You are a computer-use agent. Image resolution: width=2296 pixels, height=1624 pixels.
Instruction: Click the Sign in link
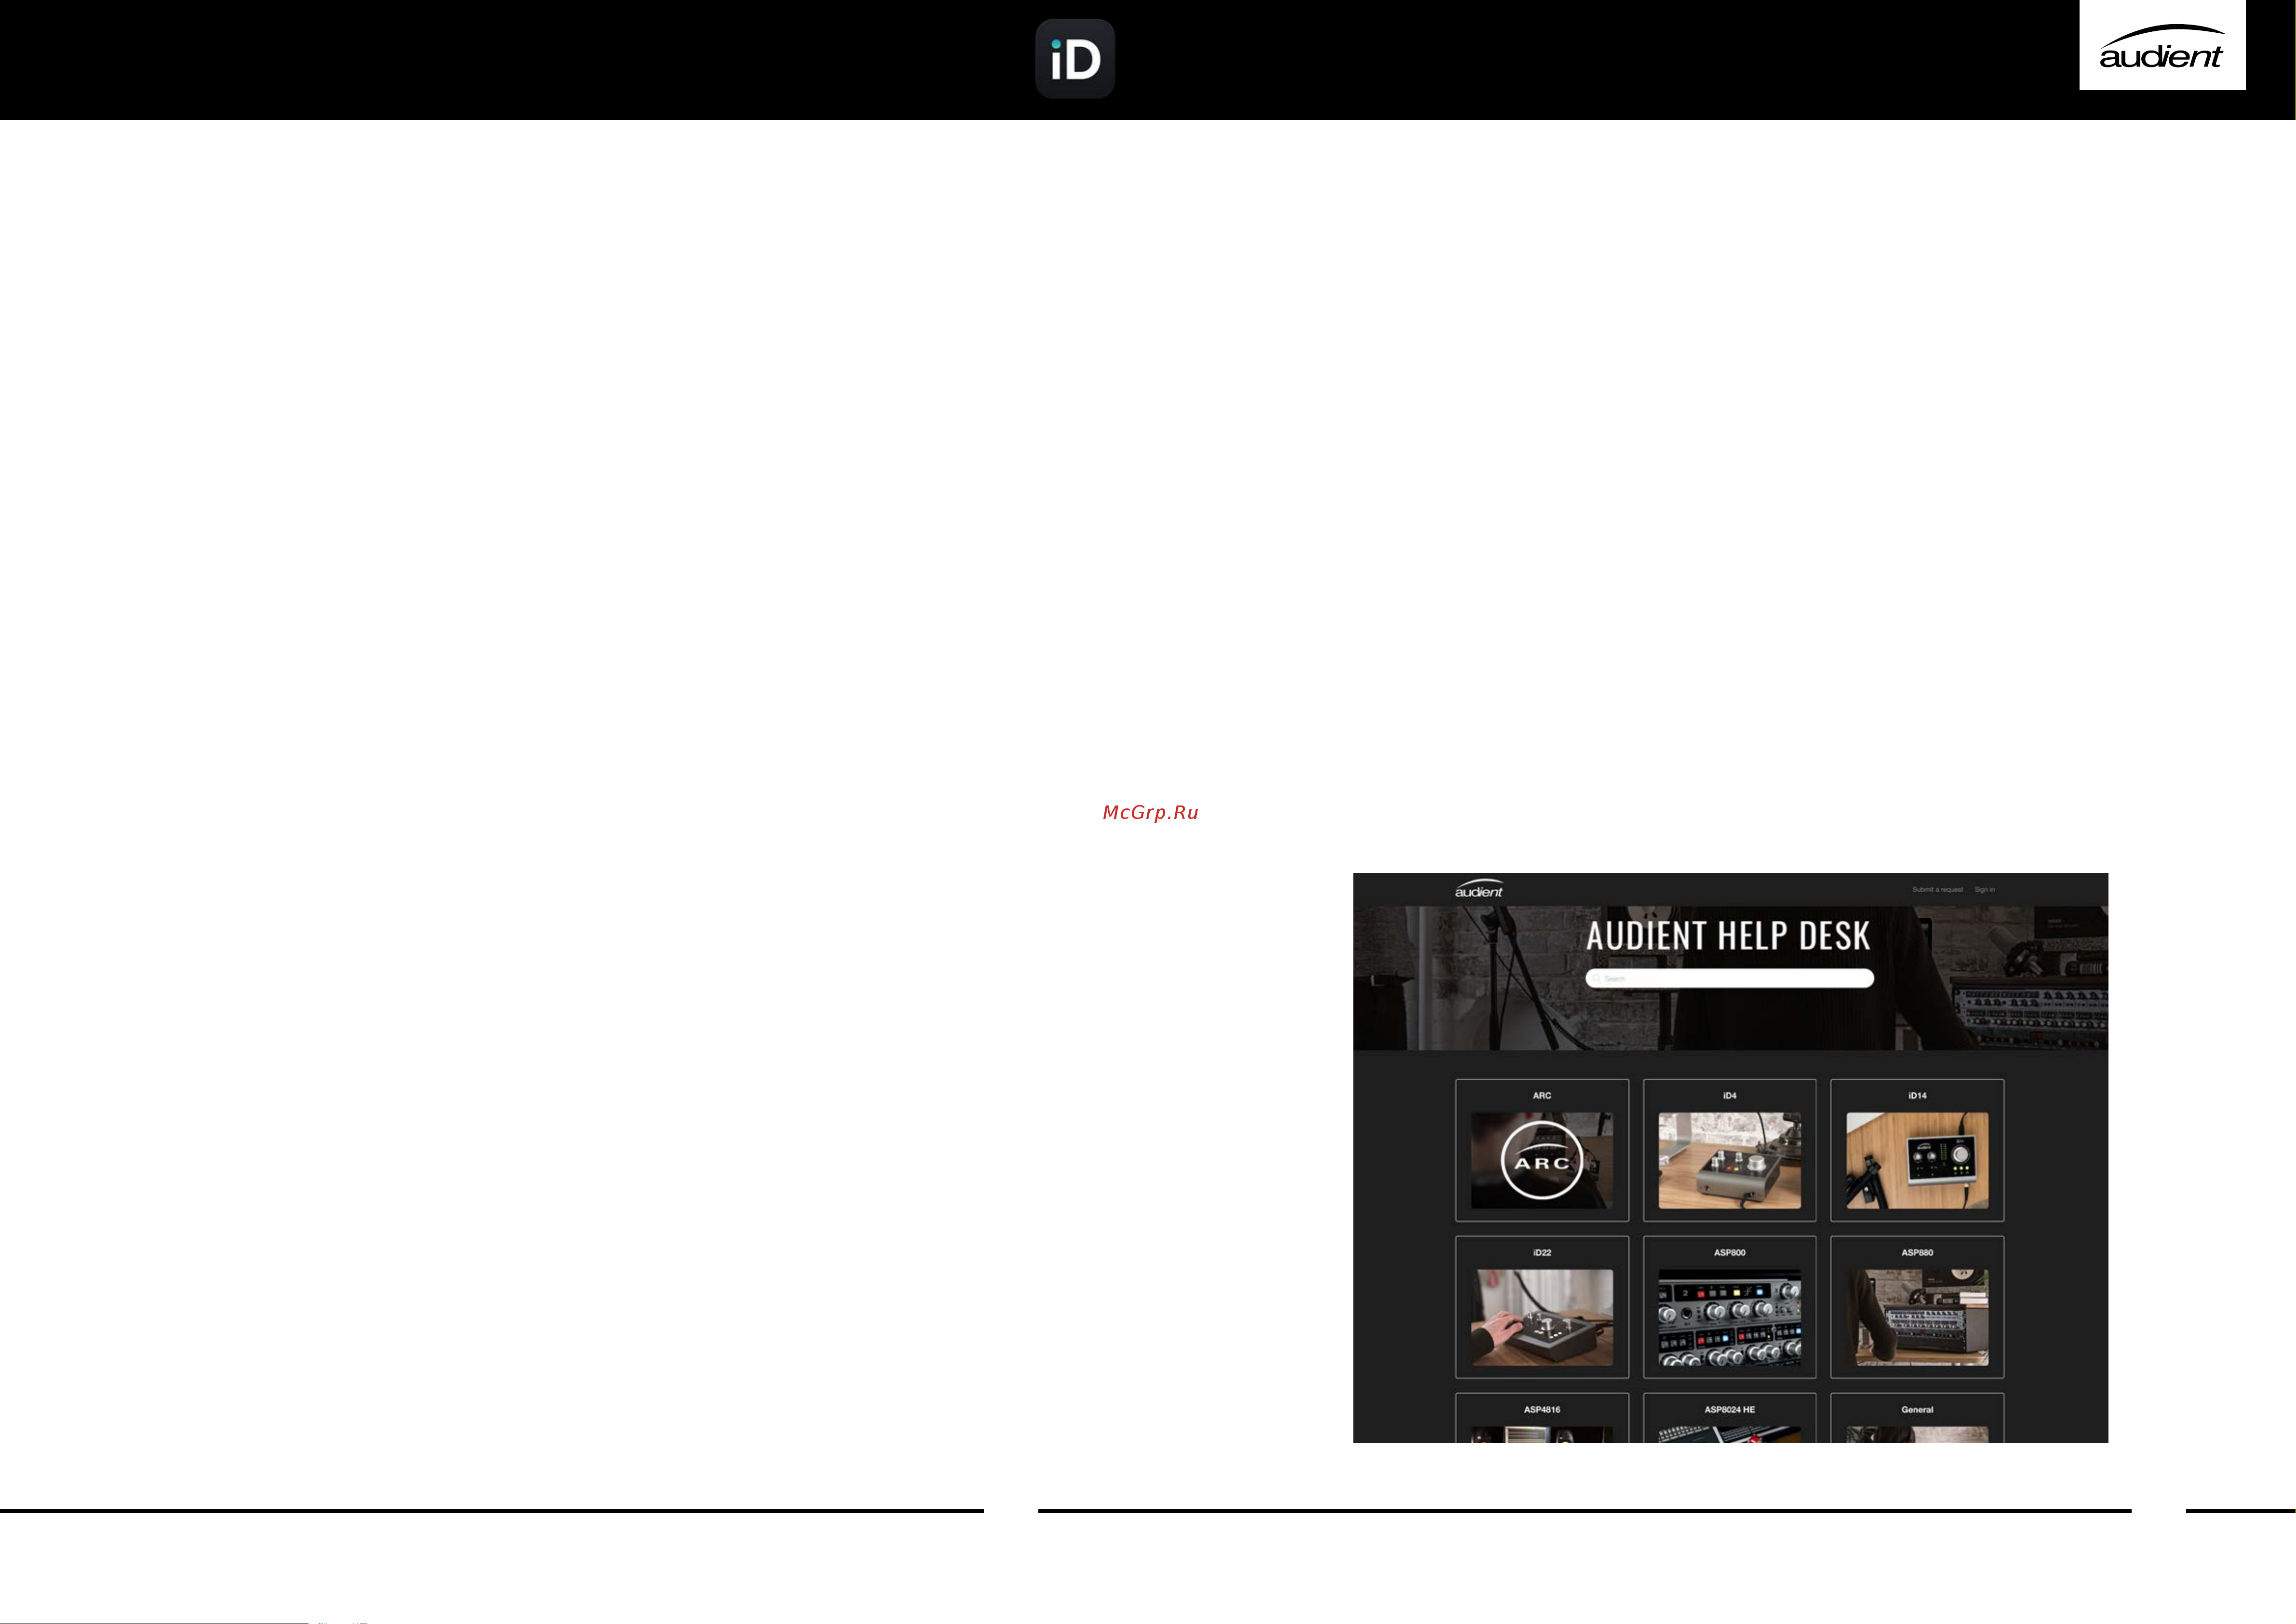(x=1984, y=890)
